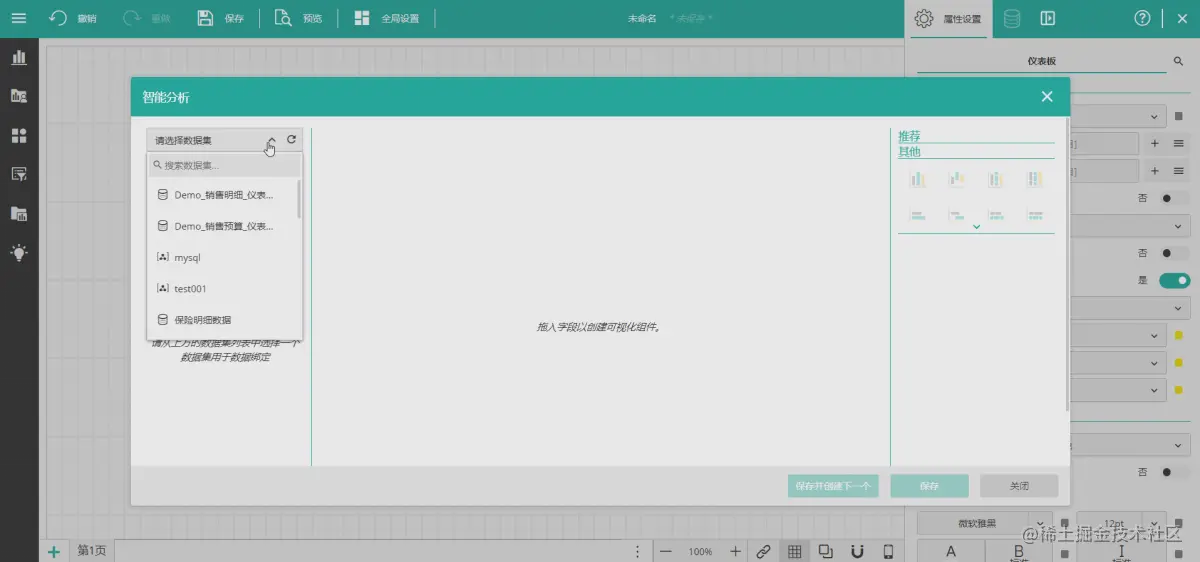Click the 100% zoom level
The image size is (1200, 562).
700,552
